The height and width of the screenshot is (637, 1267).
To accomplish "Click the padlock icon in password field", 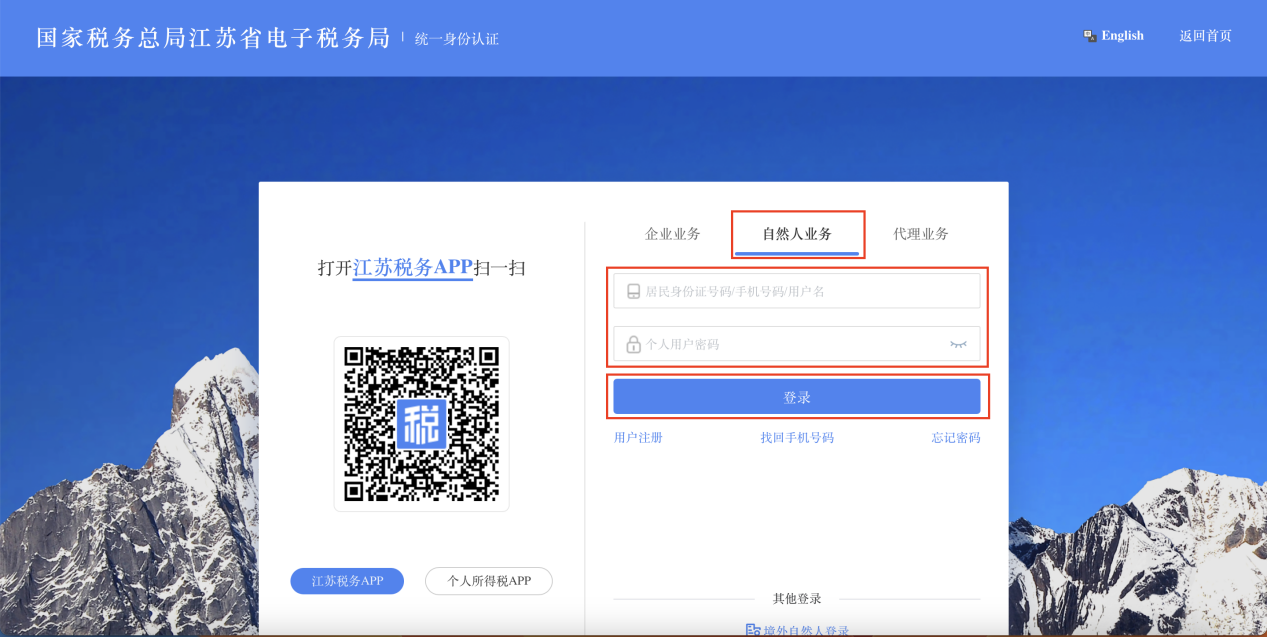I will point(633,344).
